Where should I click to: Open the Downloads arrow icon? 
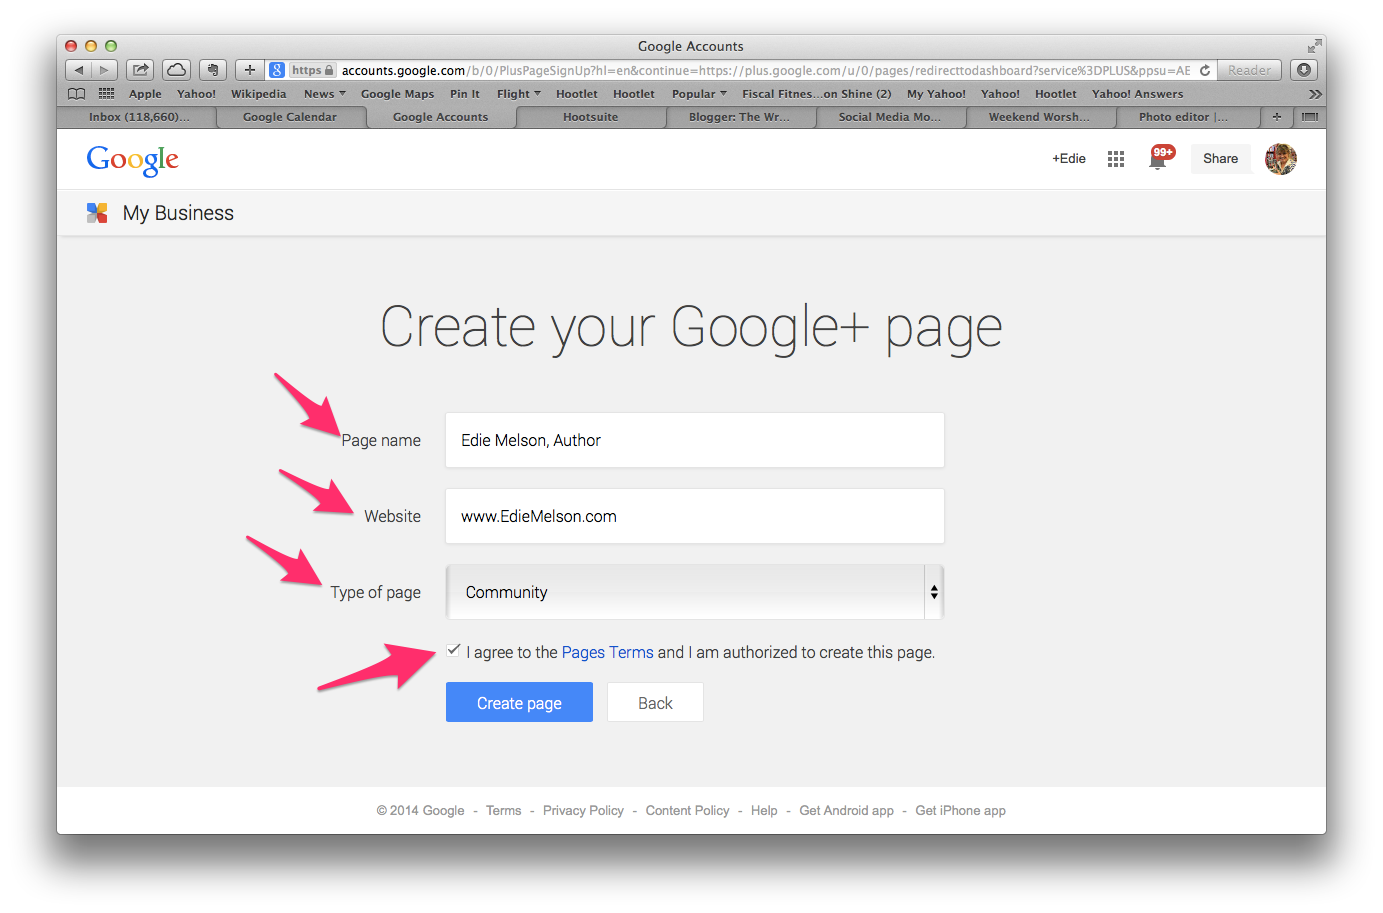coord(1303,70)
